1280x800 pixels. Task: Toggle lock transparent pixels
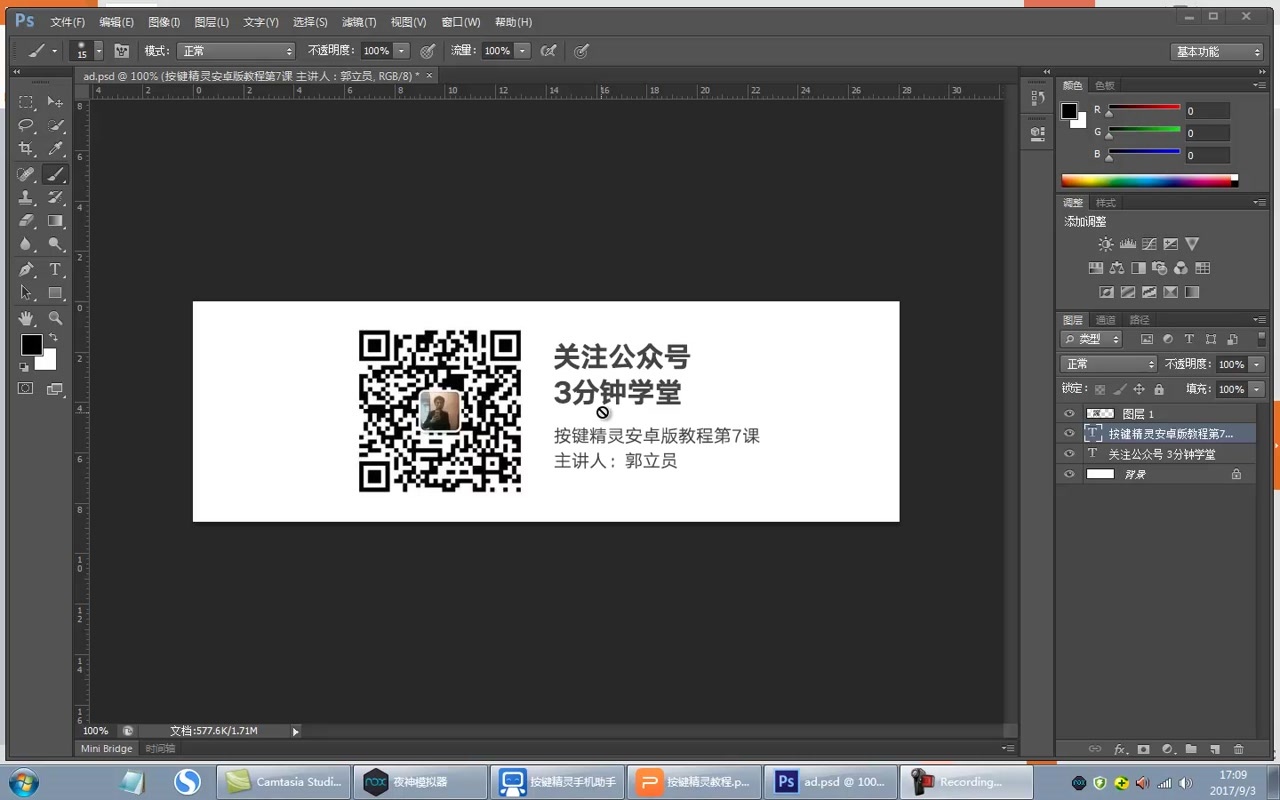coord(1100,389)
